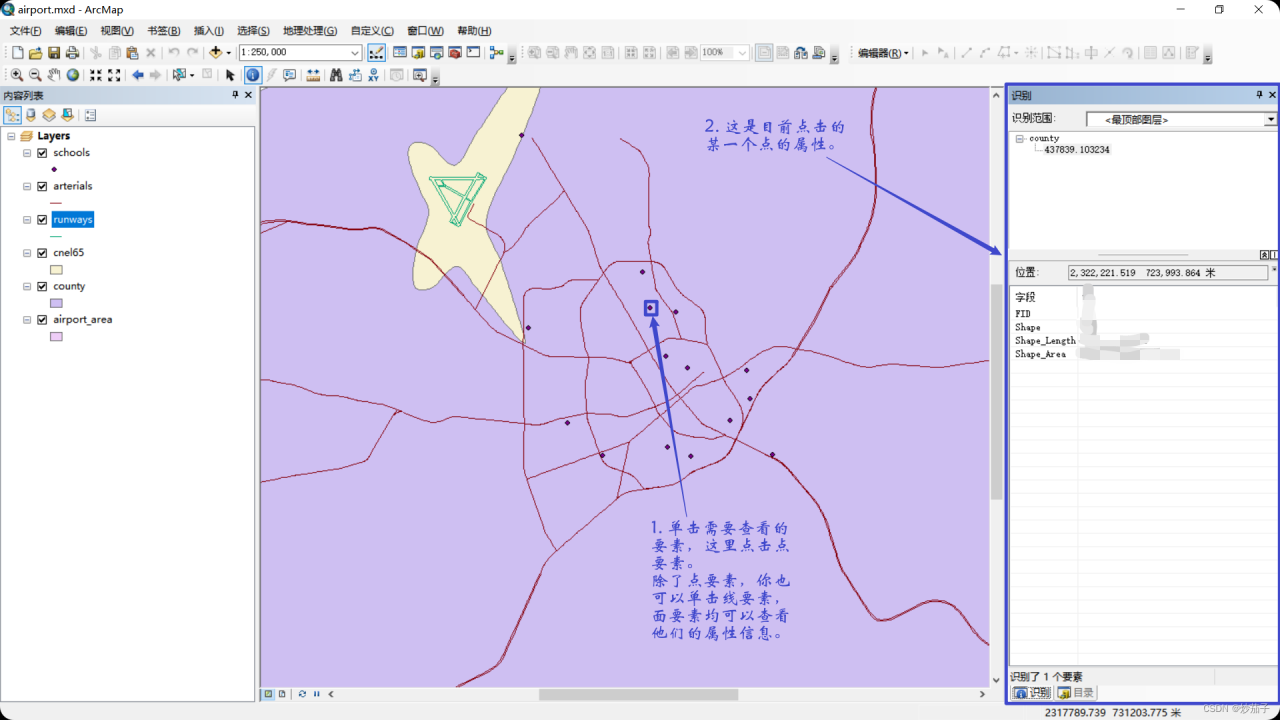Switch to List By Source view
The height and width of the screenshot is (720, 1280).
pyautogui.click(x=31, y=115)
